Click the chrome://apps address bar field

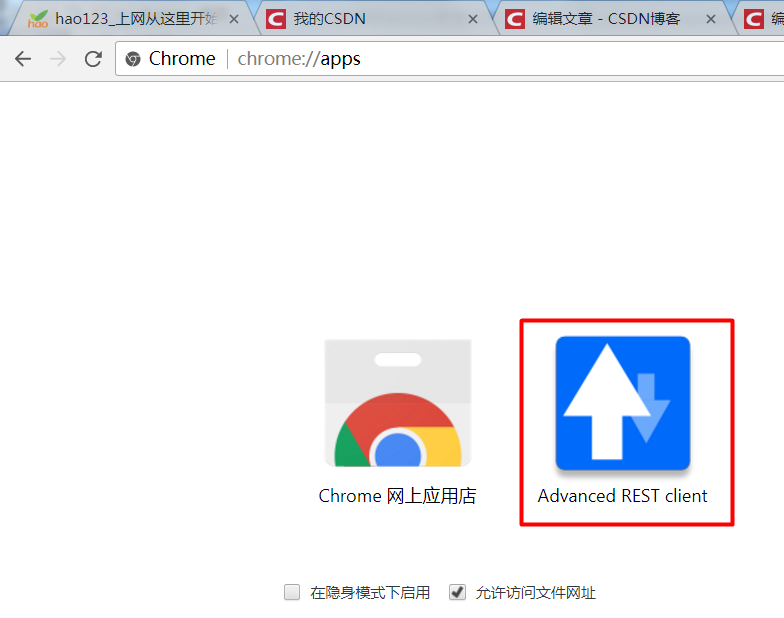[x=450, y=59]
